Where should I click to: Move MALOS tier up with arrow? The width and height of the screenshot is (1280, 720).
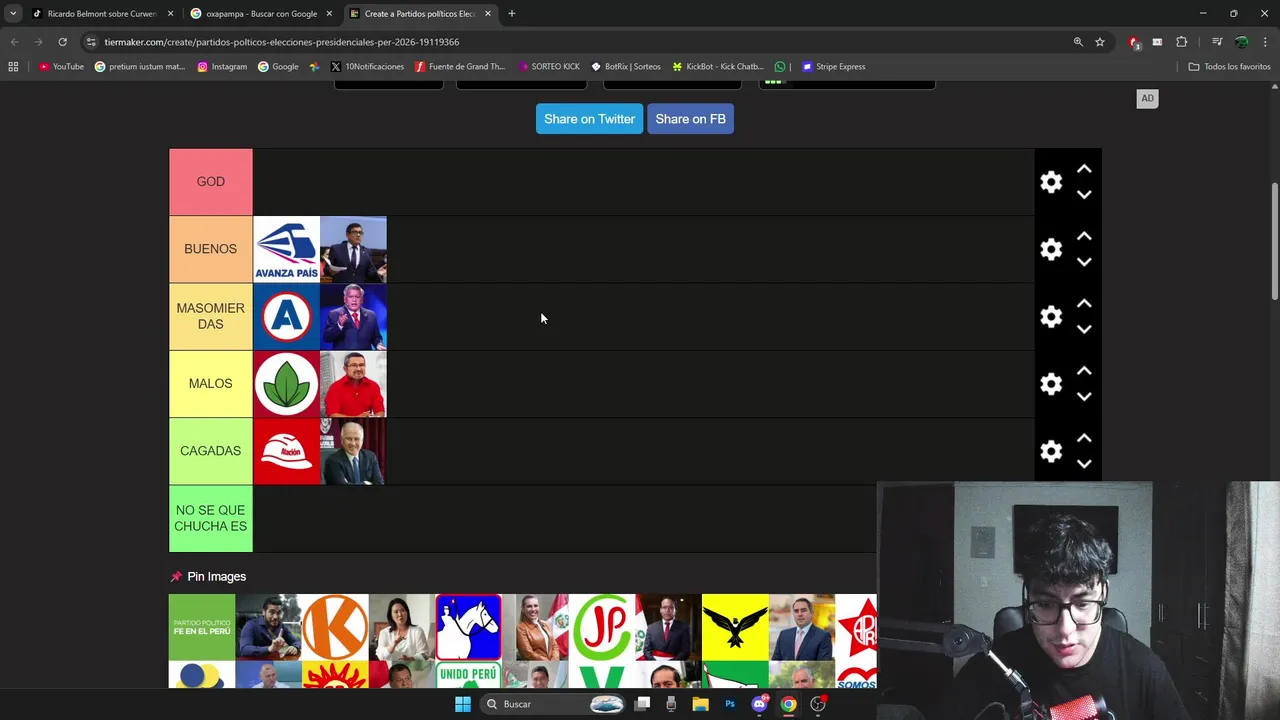pos(1084,371)
